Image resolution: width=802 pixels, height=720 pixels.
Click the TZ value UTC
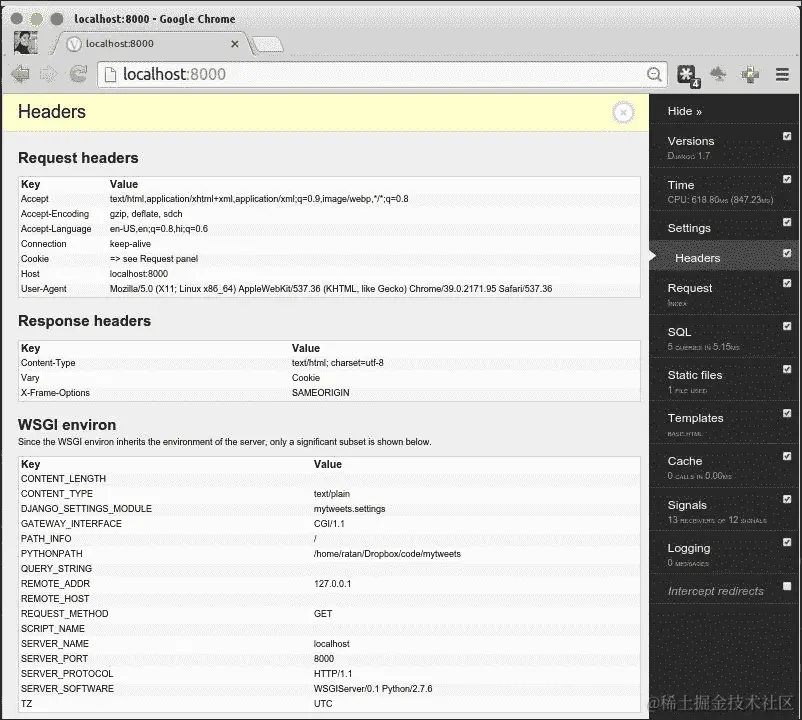click(x=323, y=704)
